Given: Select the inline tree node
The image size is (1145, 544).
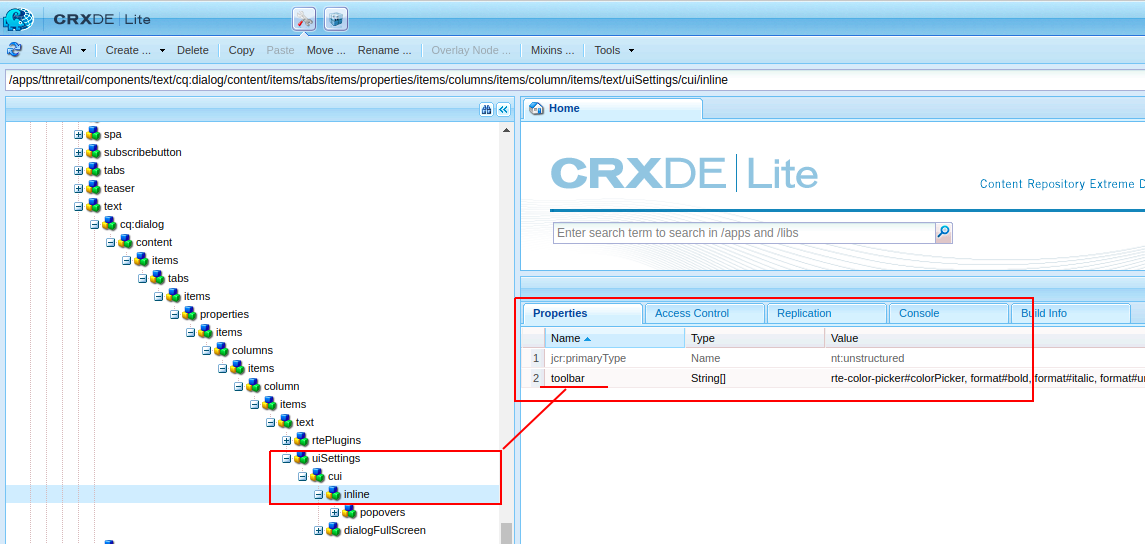Looking at the screenshot, I should coord(356,494).
